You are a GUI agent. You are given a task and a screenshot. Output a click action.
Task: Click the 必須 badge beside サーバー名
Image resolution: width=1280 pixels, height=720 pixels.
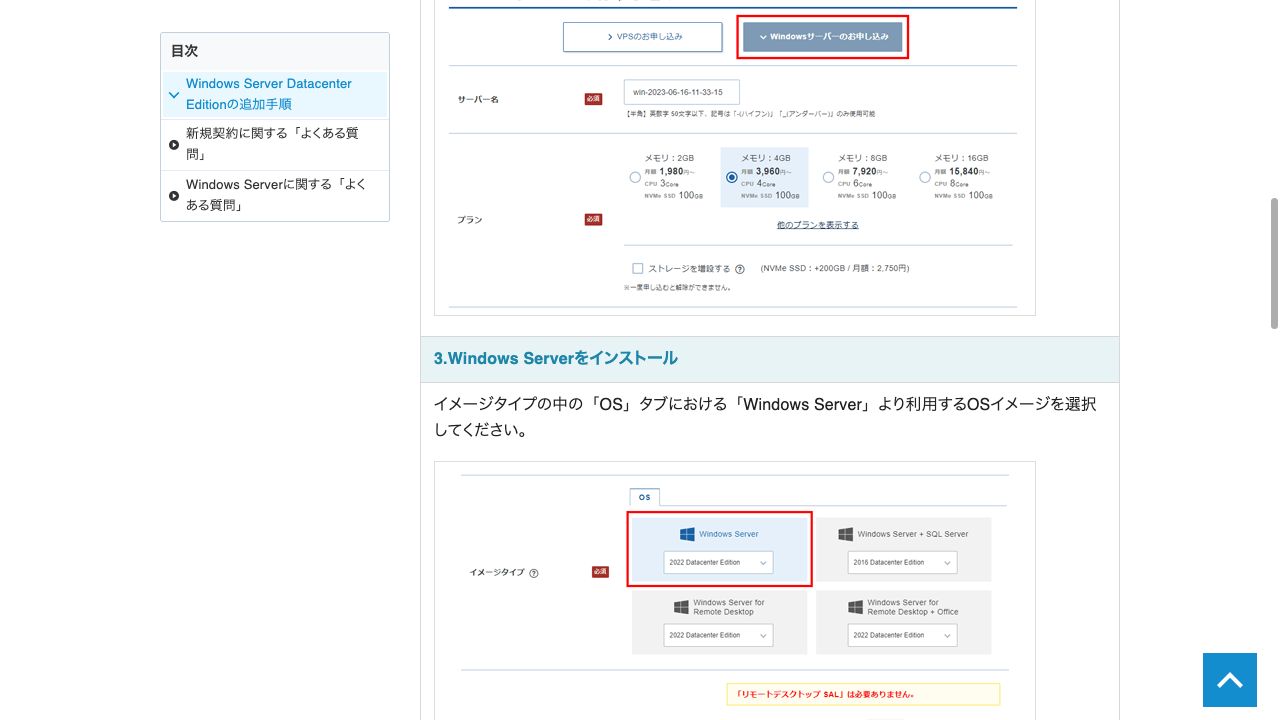pyautogui.click(x=593, y=99)
